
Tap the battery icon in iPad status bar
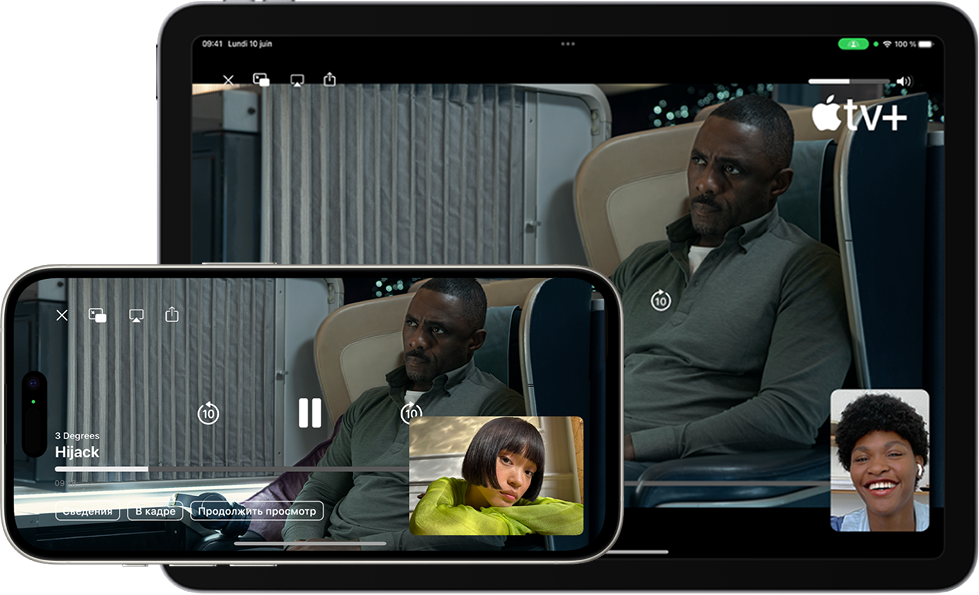(x=926, y=44)
